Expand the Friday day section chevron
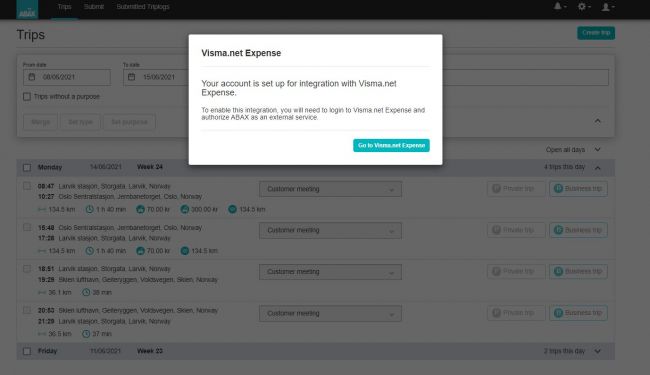 (x=598, y=351)
